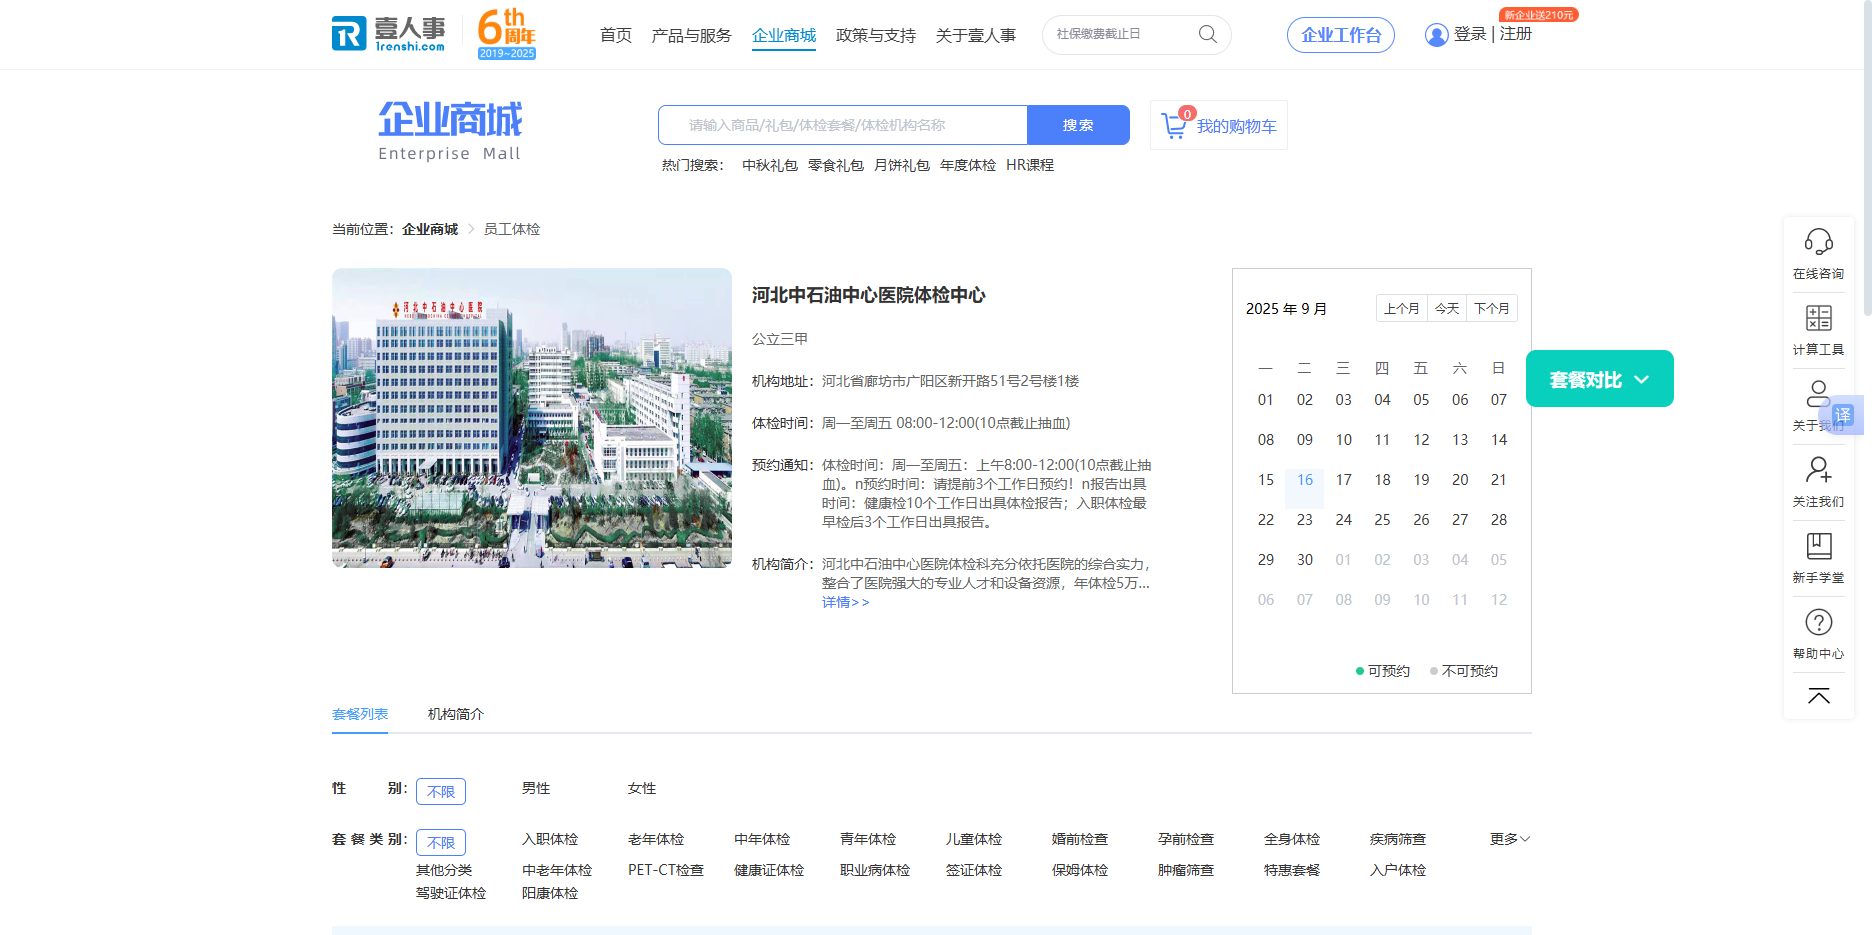Screen dimensions: 1872x935
Task: Click the 1renshi.com logo
Action: click(x=389, y=33)
